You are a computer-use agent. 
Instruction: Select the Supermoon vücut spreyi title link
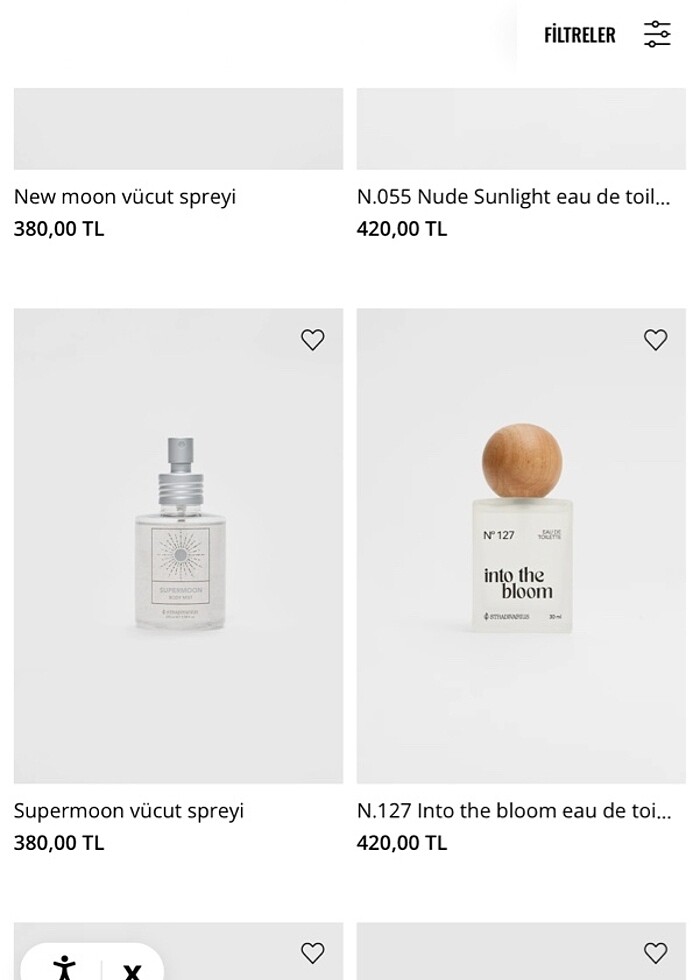point(129,811)
